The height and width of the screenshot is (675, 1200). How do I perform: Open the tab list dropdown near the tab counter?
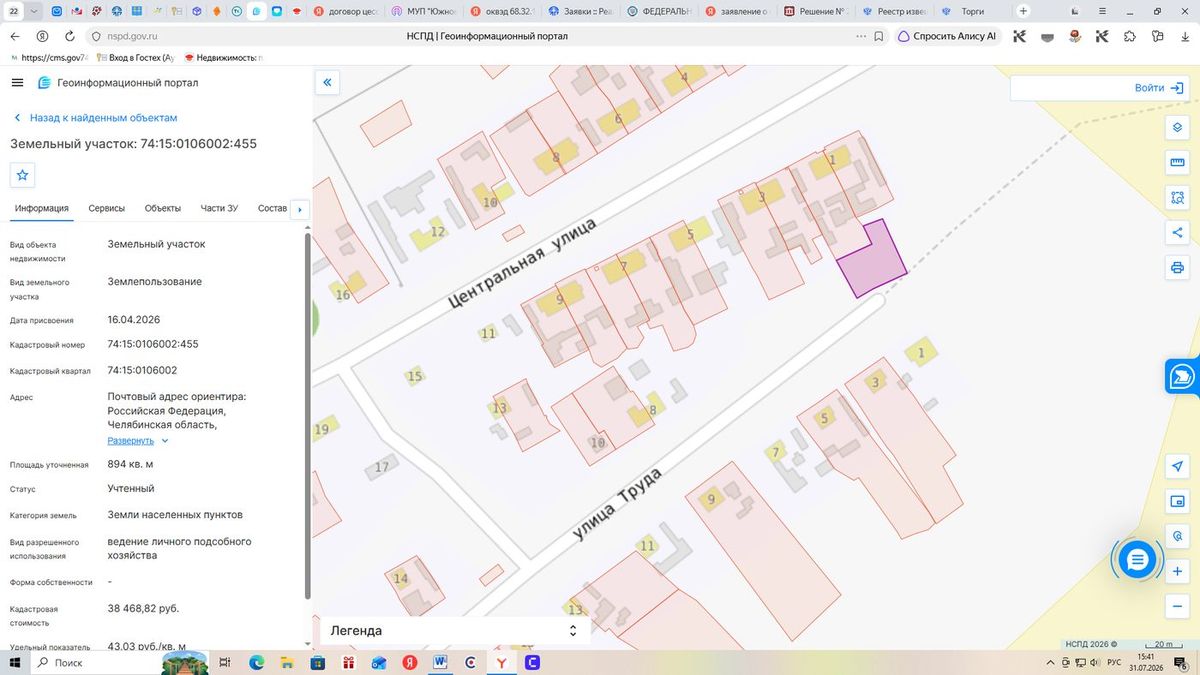(x=35, y=11)
